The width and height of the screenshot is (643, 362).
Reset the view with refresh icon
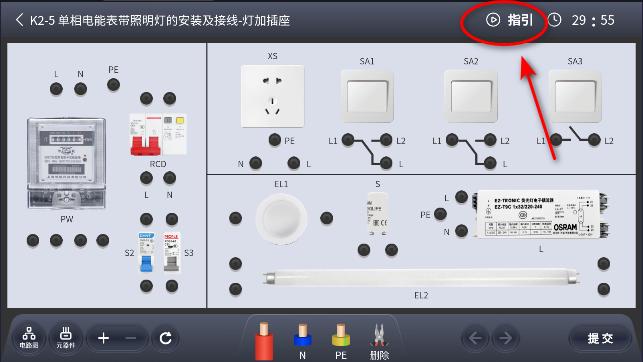[x=165, y=338]
